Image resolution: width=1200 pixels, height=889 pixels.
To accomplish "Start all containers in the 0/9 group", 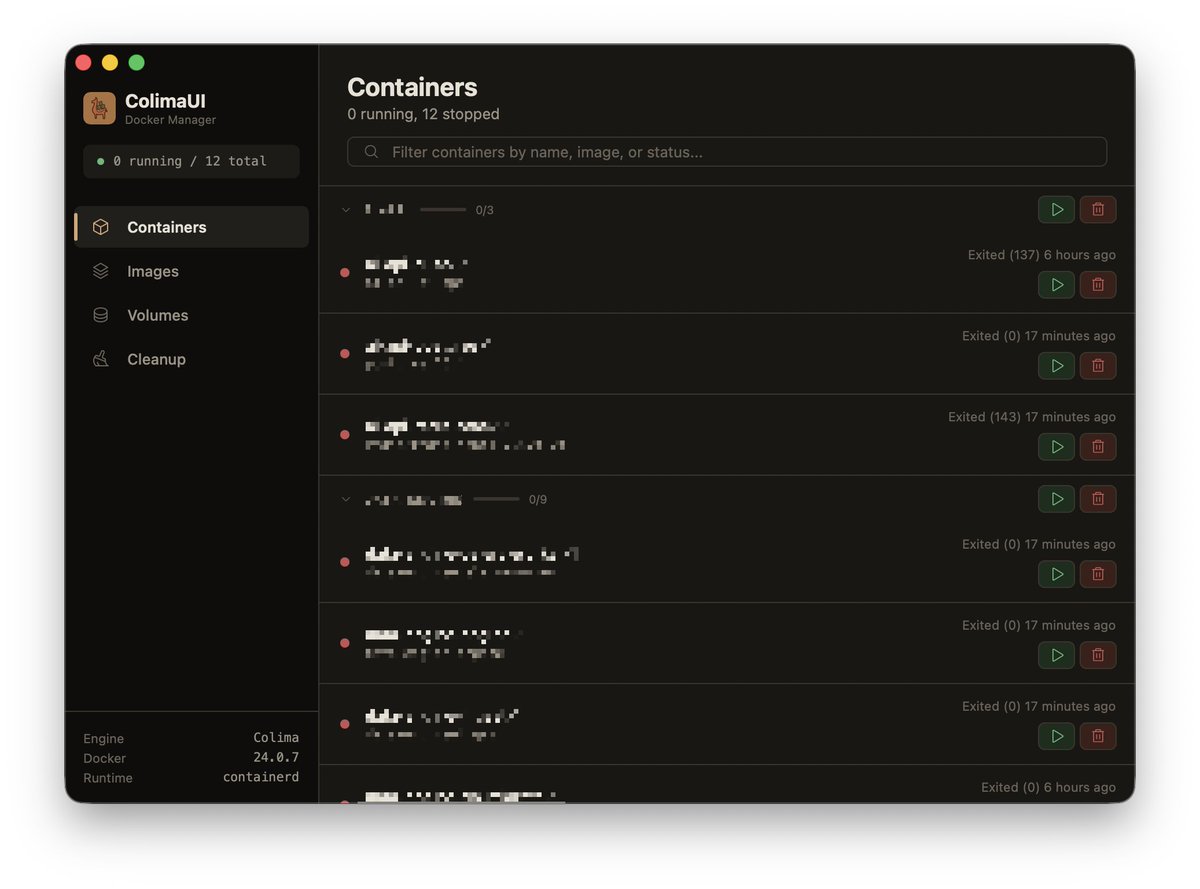I will [x=1057, y=498].
